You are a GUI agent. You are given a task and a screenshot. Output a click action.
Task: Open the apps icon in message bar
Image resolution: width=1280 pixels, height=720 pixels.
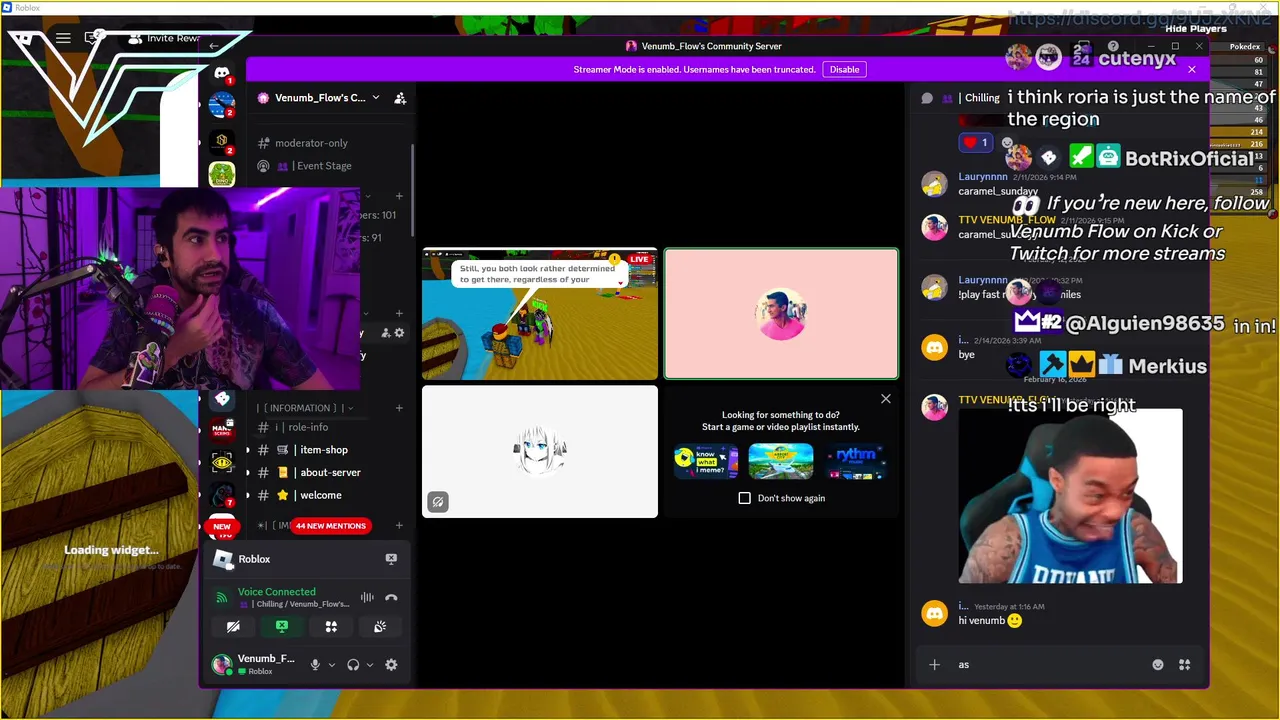coord(1185,665)
